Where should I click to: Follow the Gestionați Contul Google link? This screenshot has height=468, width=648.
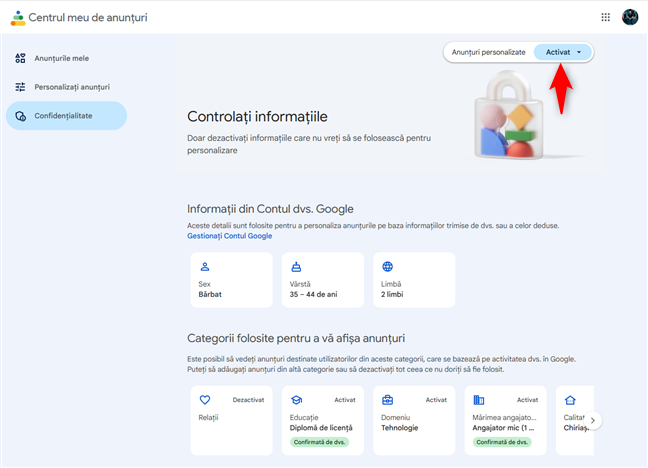point(229,236)
